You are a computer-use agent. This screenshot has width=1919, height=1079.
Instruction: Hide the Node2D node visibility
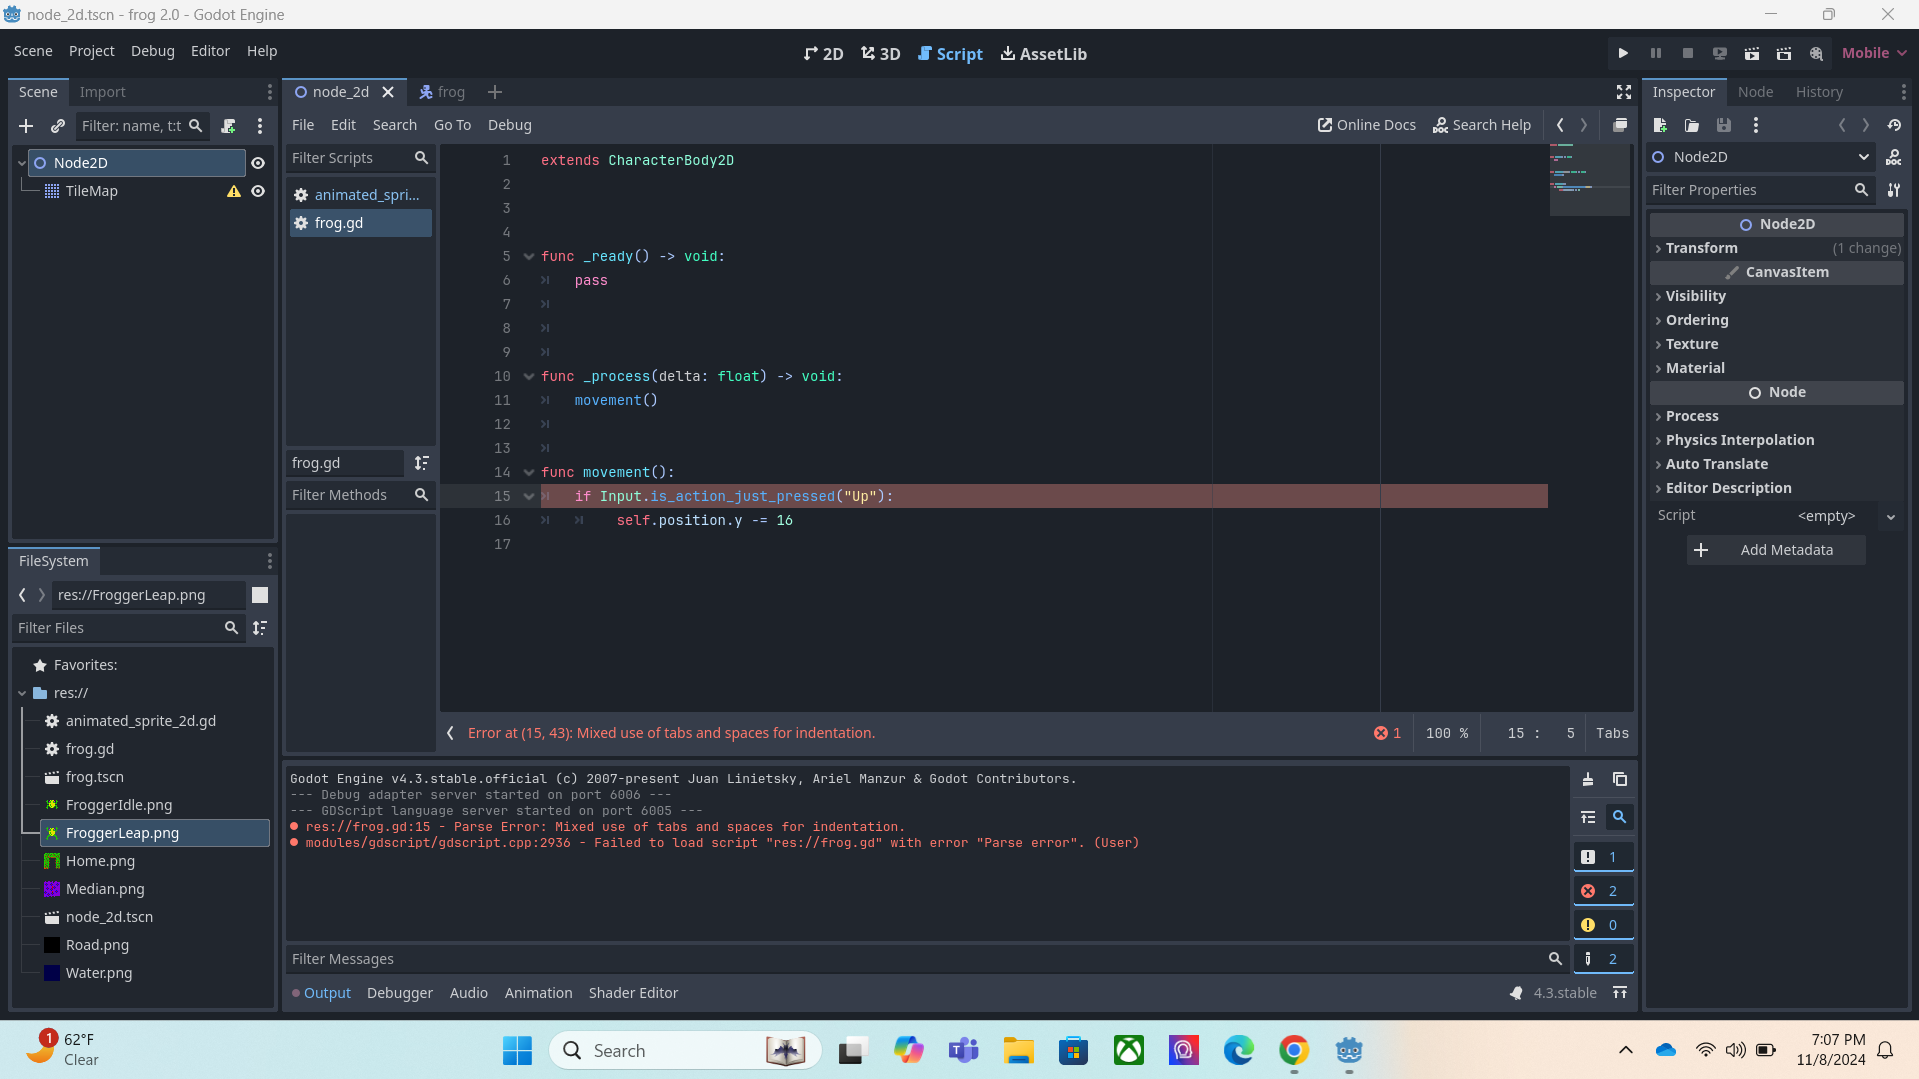click(x=258, y=163)
